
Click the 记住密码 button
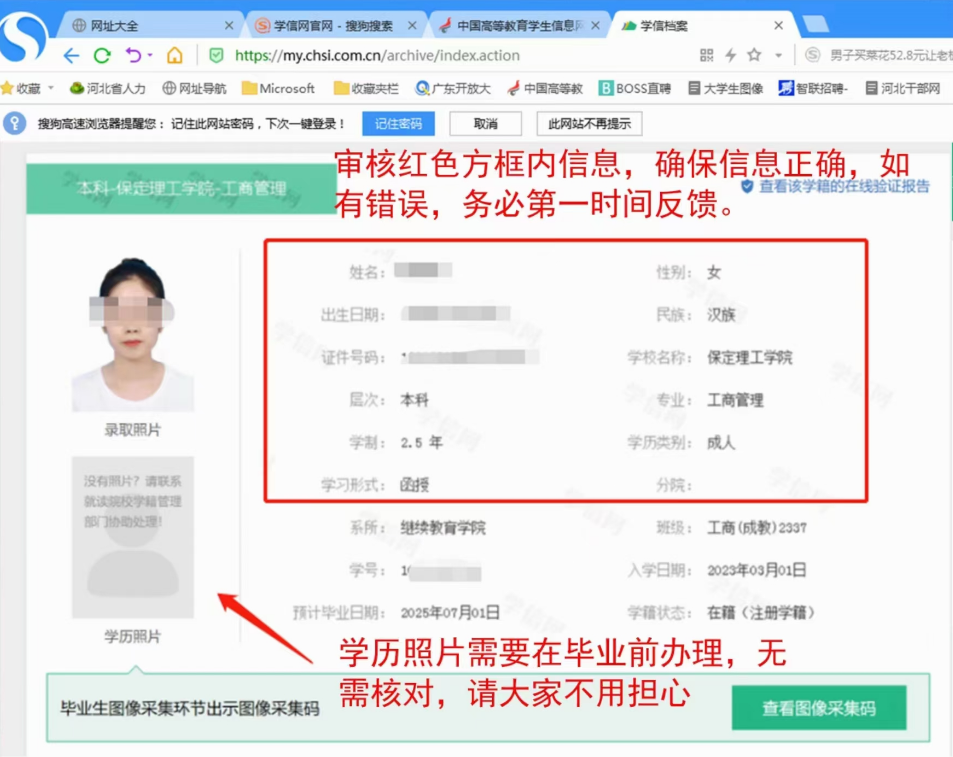click(398, 124)
